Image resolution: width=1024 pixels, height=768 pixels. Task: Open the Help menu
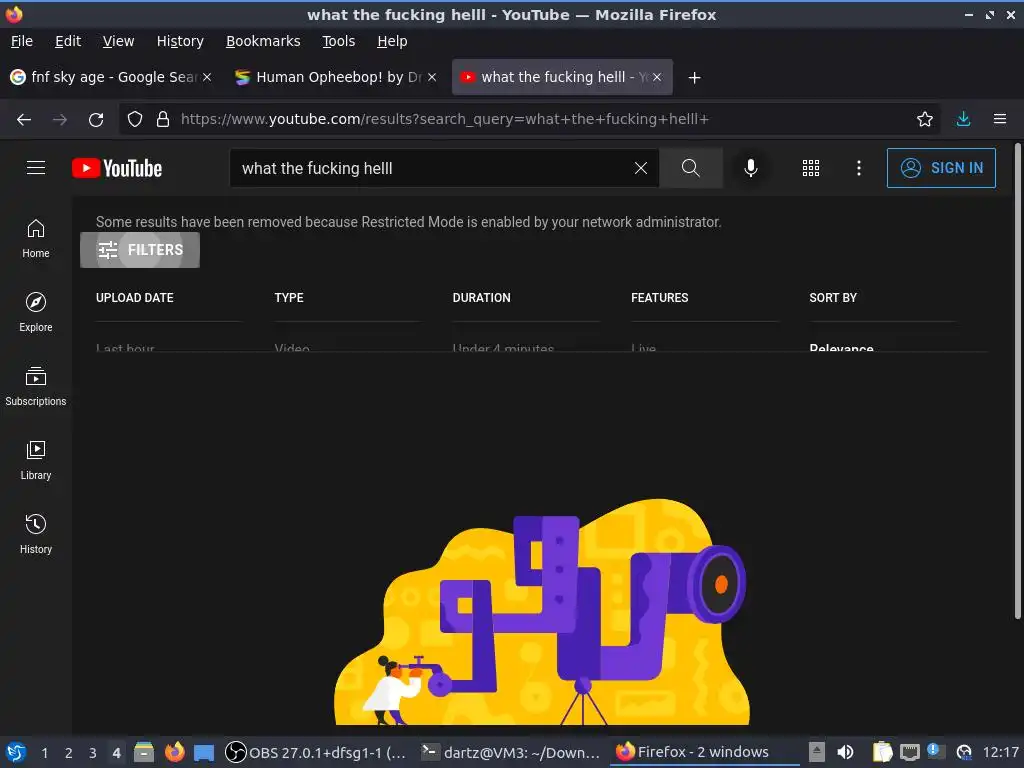392,41
